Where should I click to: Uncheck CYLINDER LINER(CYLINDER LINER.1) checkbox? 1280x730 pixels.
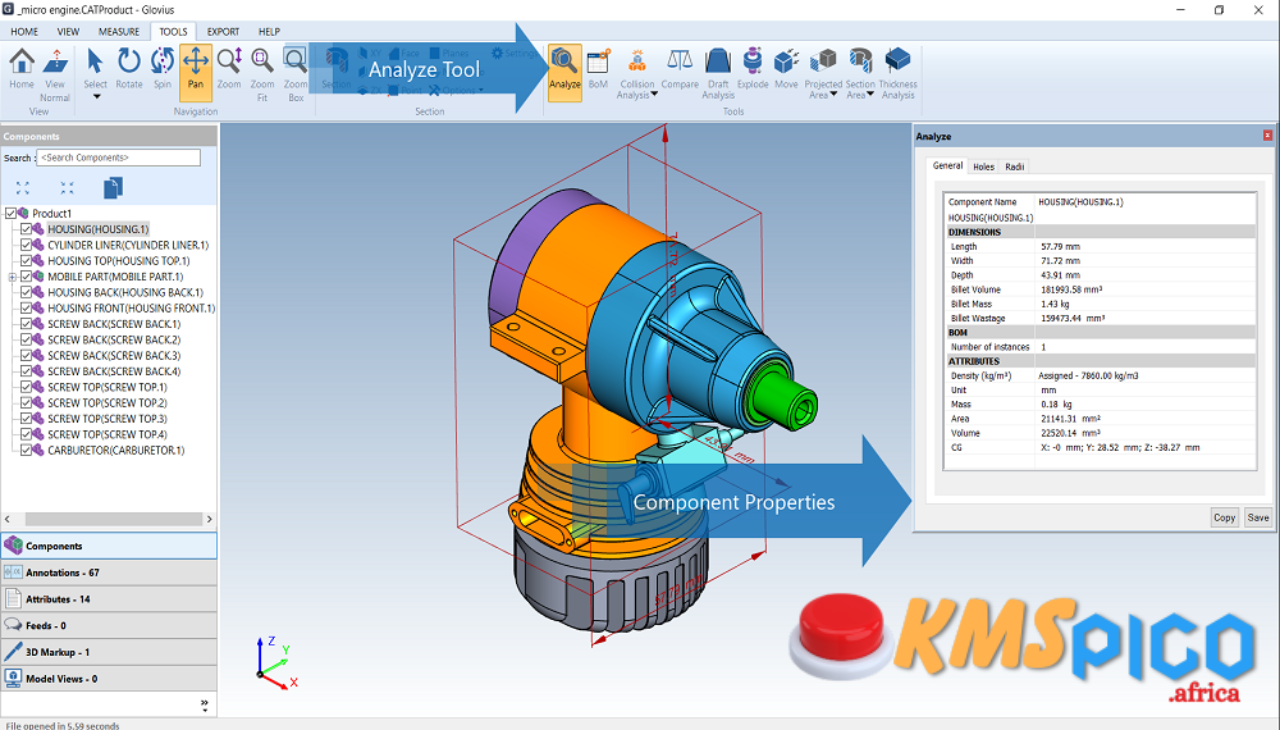click(26, 245)
